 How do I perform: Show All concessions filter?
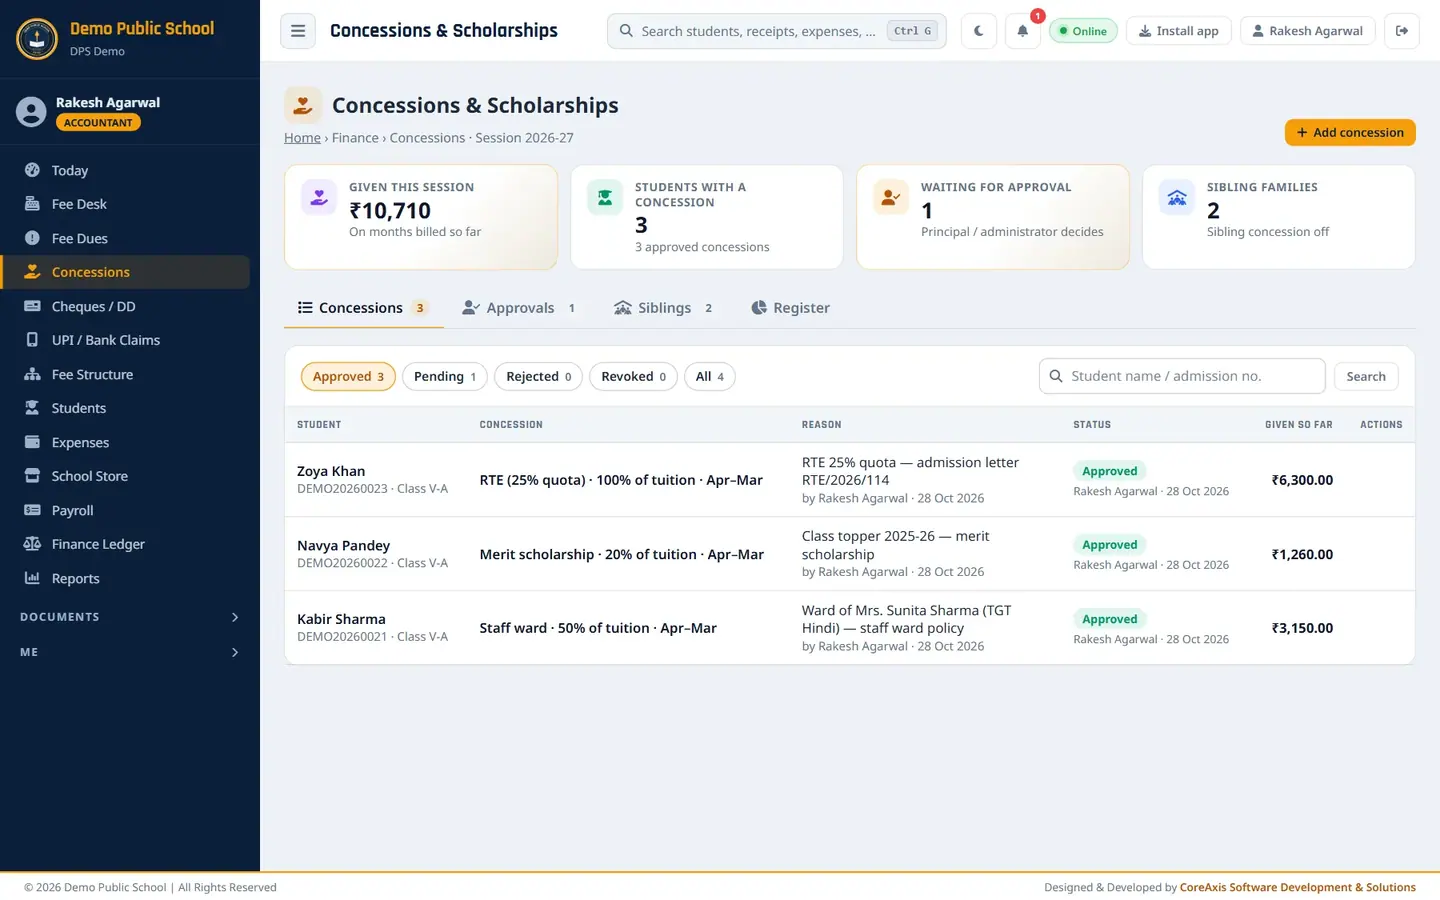click(x=709, y=376)
